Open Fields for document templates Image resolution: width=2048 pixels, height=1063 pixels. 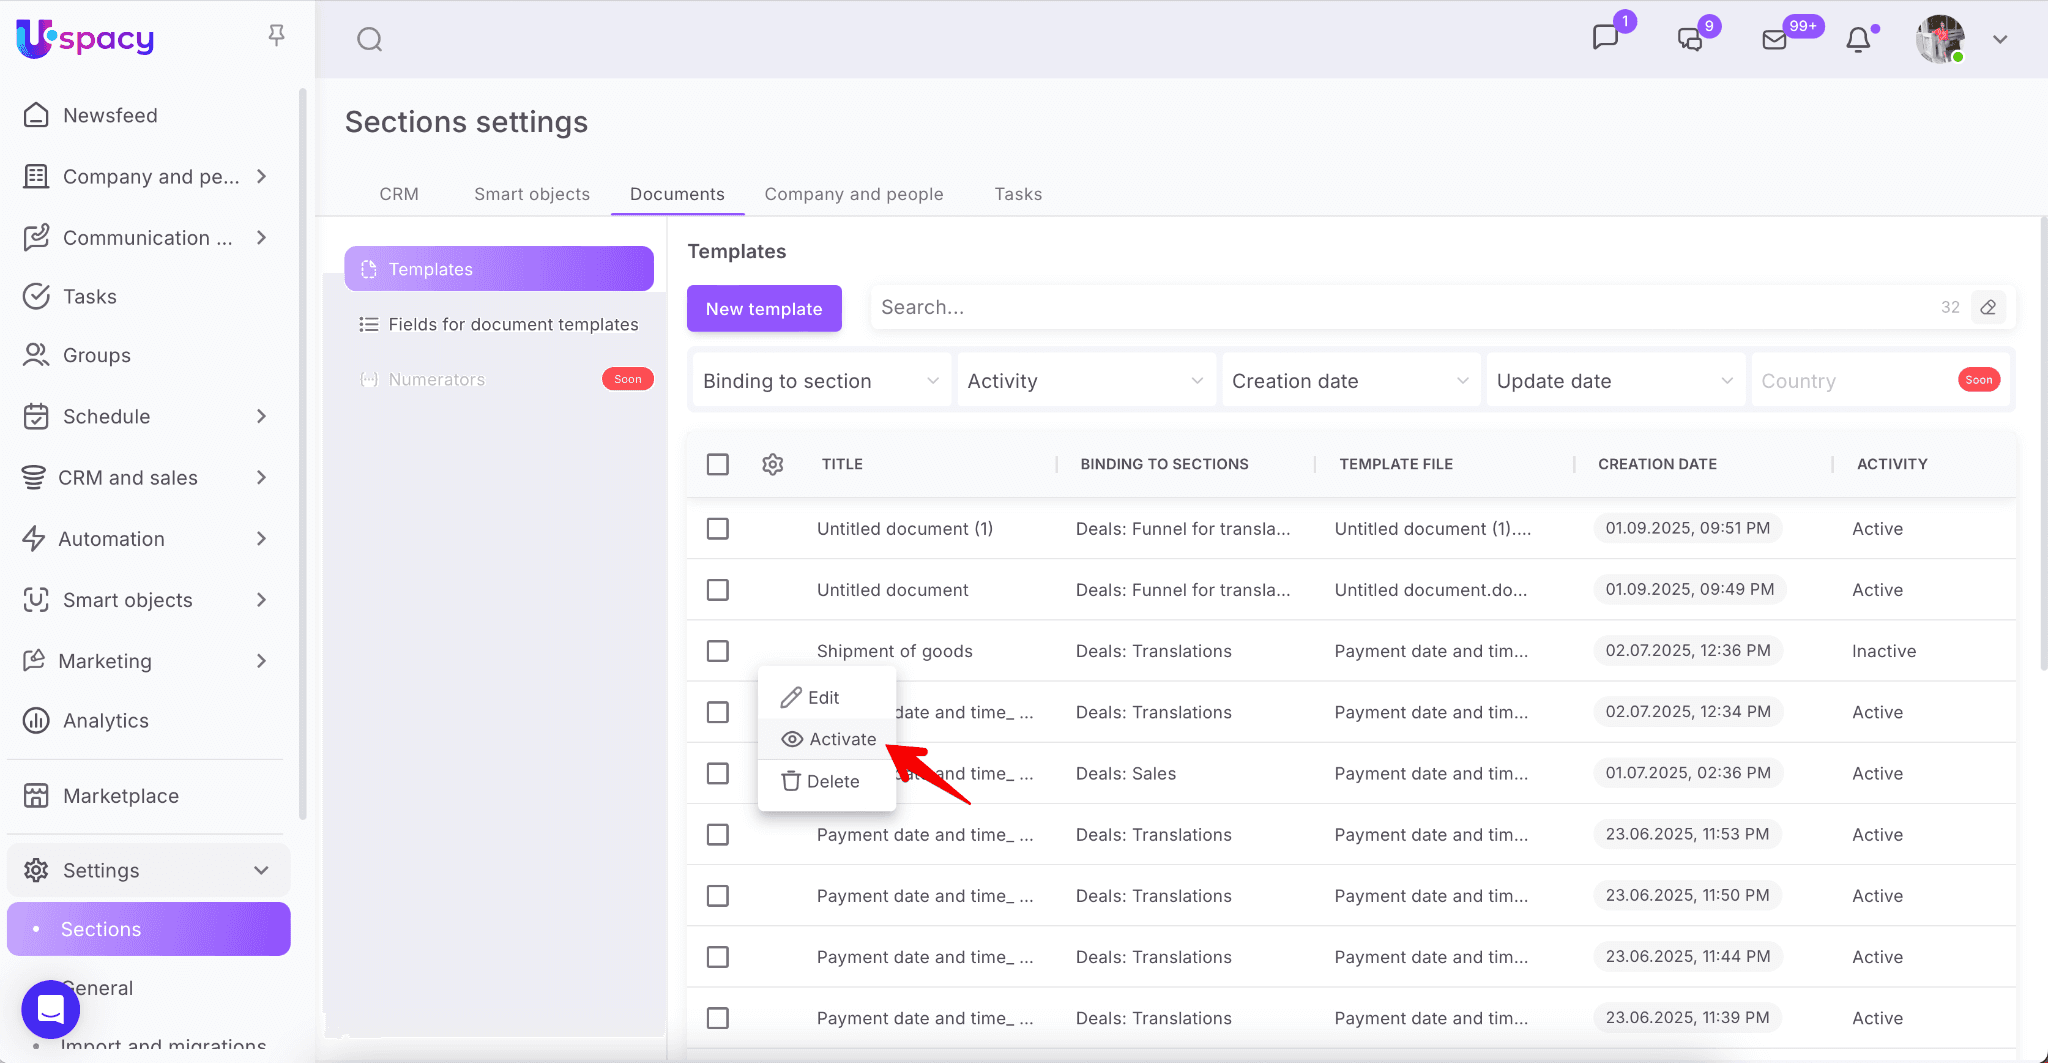click(512, 325)
